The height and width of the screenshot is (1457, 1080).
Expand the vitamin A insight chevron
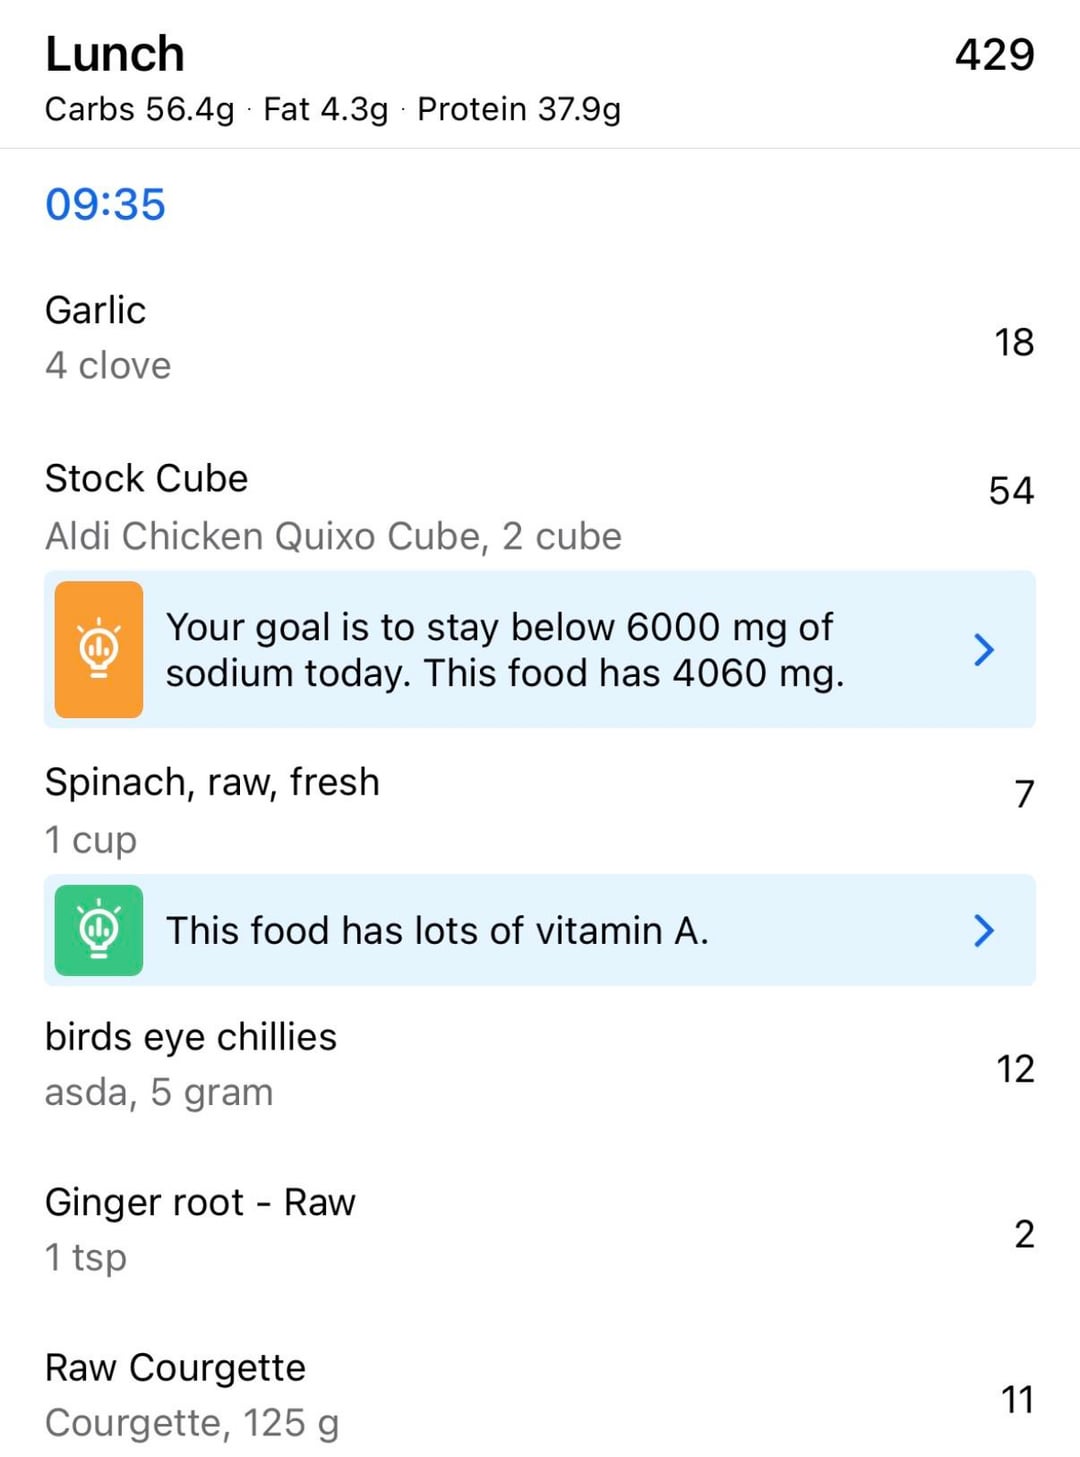point(984,930)
